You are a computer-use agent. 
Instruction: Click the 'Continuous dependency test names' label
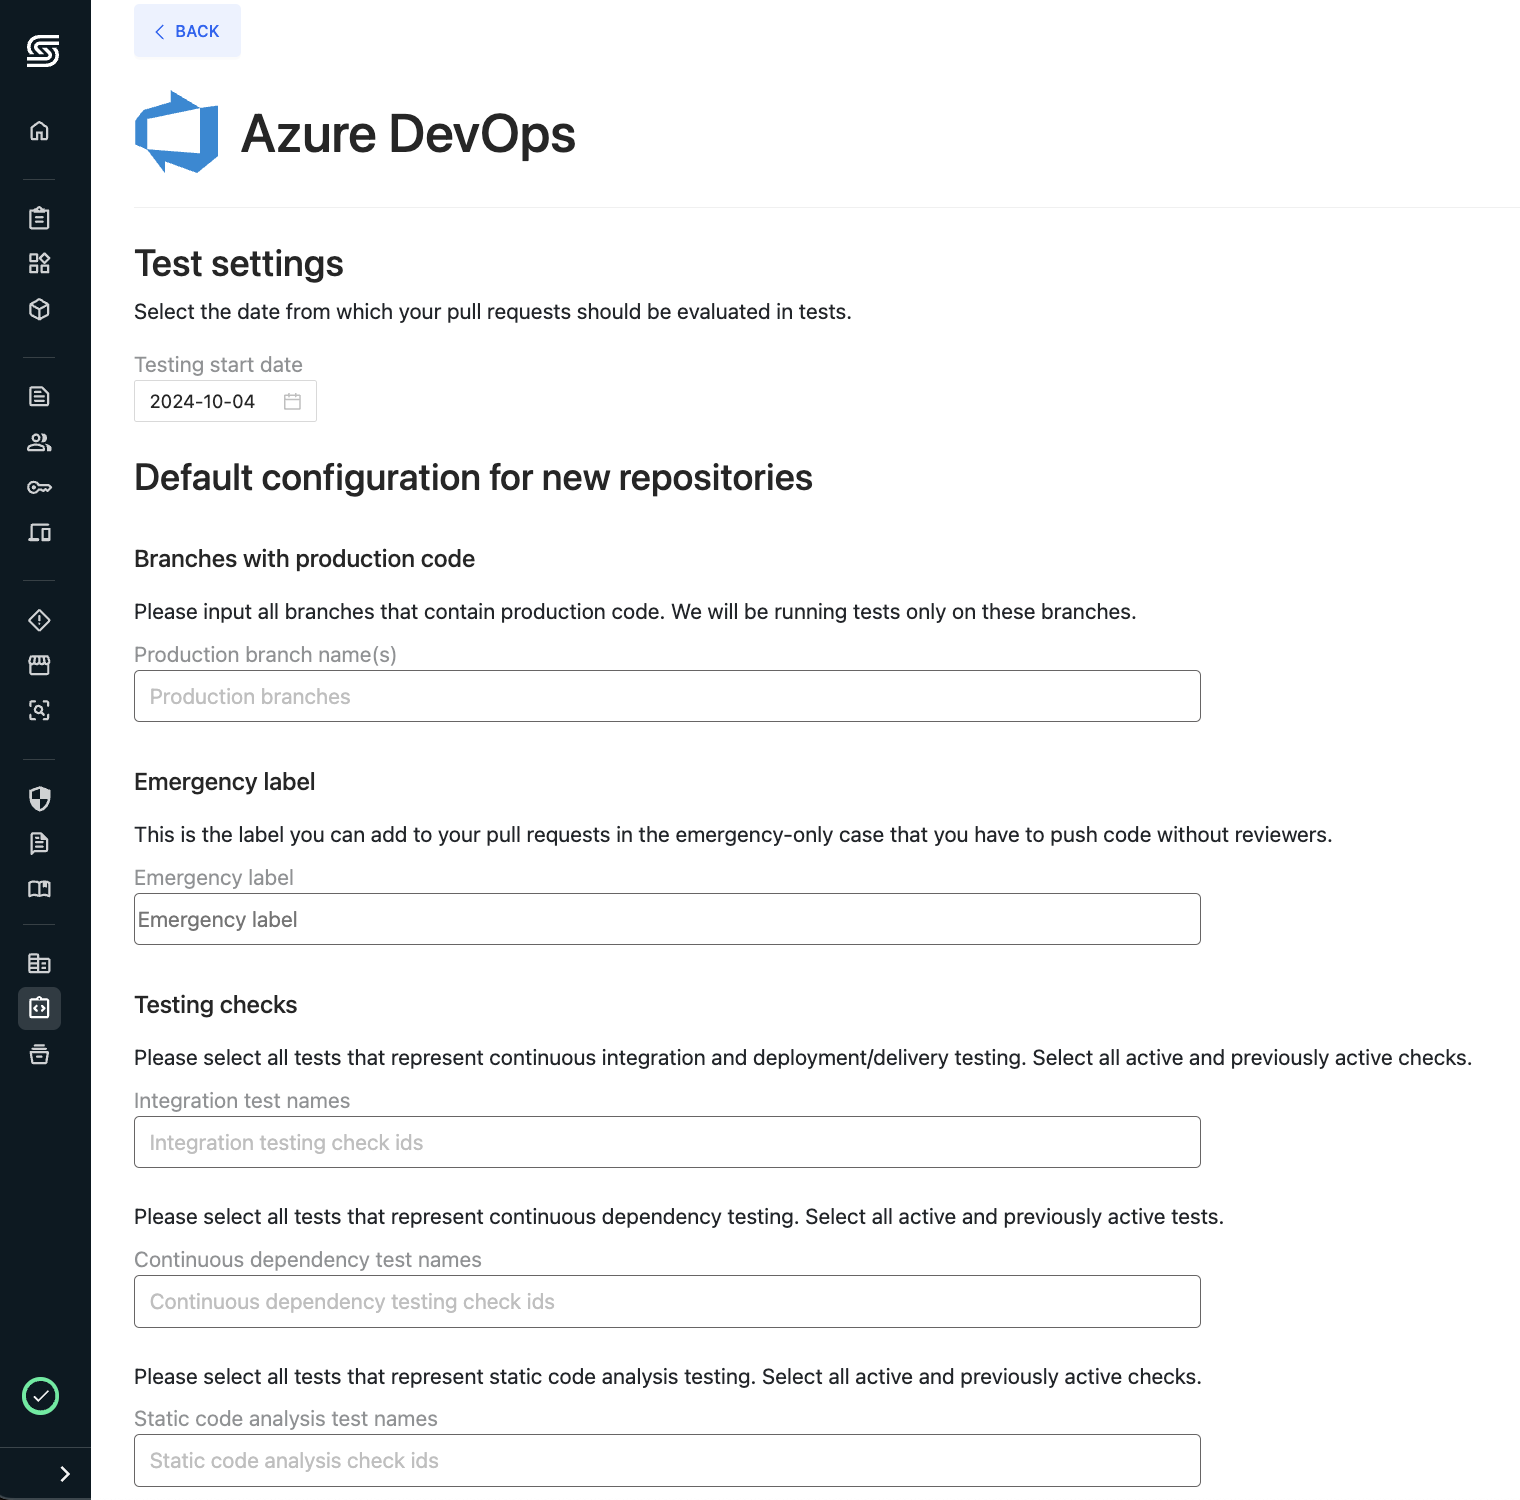click(x=308, y=1260)
